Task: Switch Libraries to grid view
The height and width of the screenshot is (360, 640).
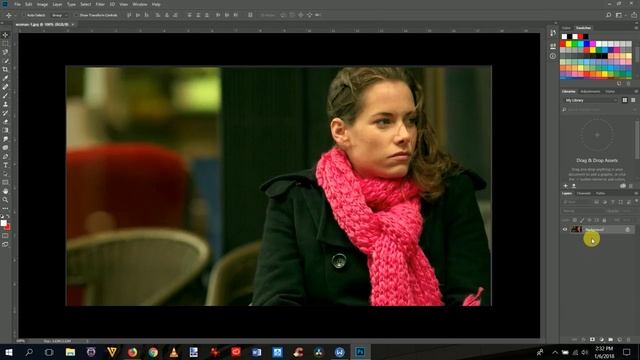Action: pos(624,100)
